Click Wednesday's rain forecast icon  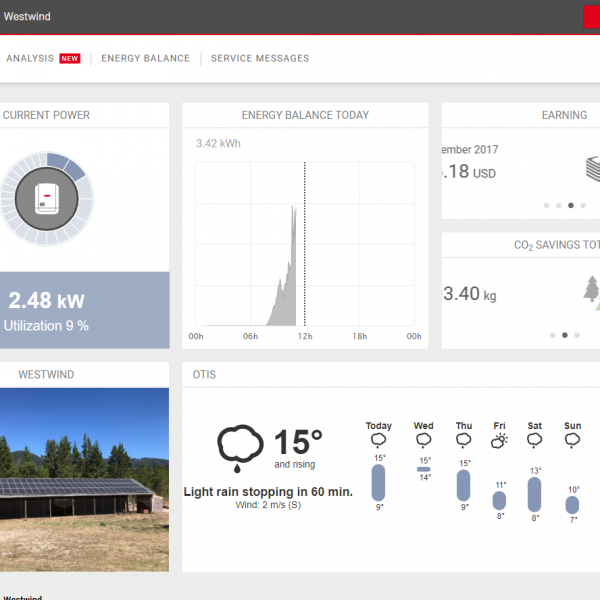pos(424,440)
